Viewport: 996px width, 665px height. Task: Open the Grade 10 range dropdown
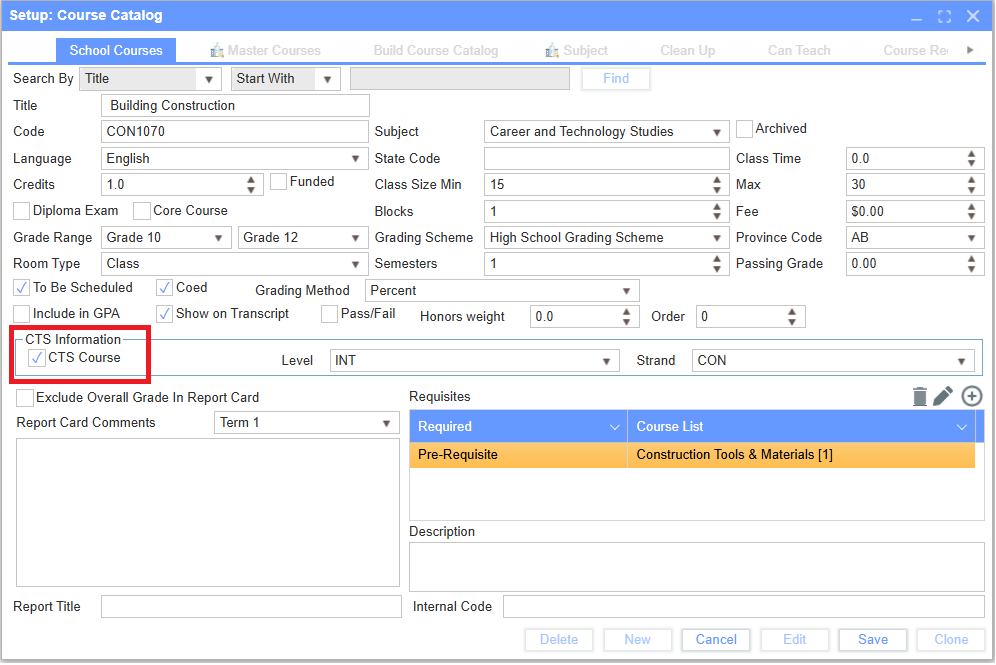[218, 238]
